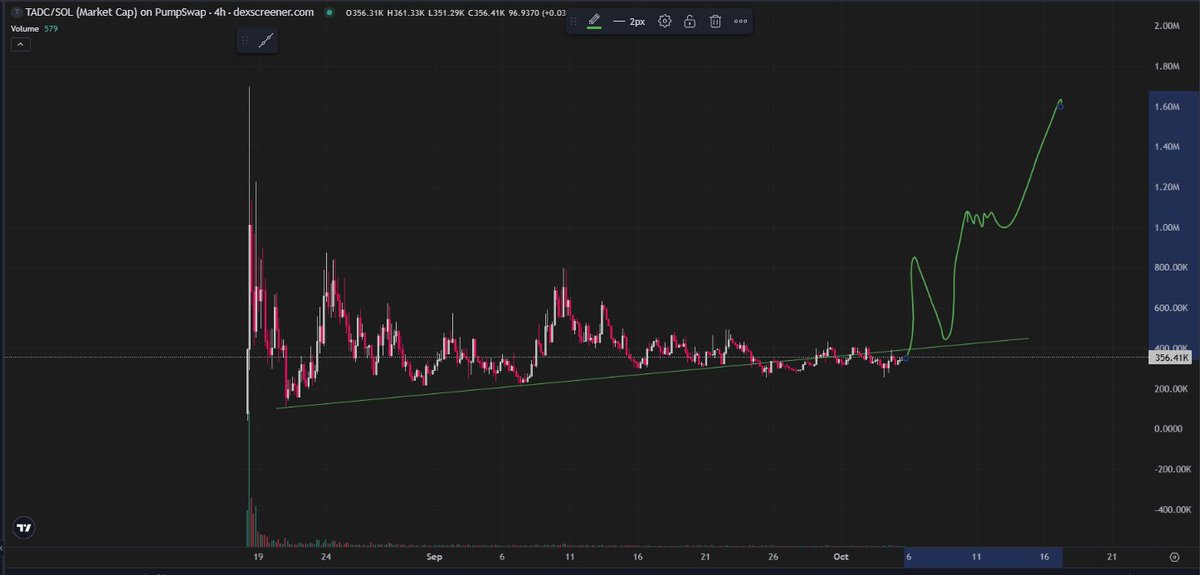Image resolution: width=1200 pixels, height=575 pixels.
Task: Open drawing settings gear icon
Action: [665, 21]
